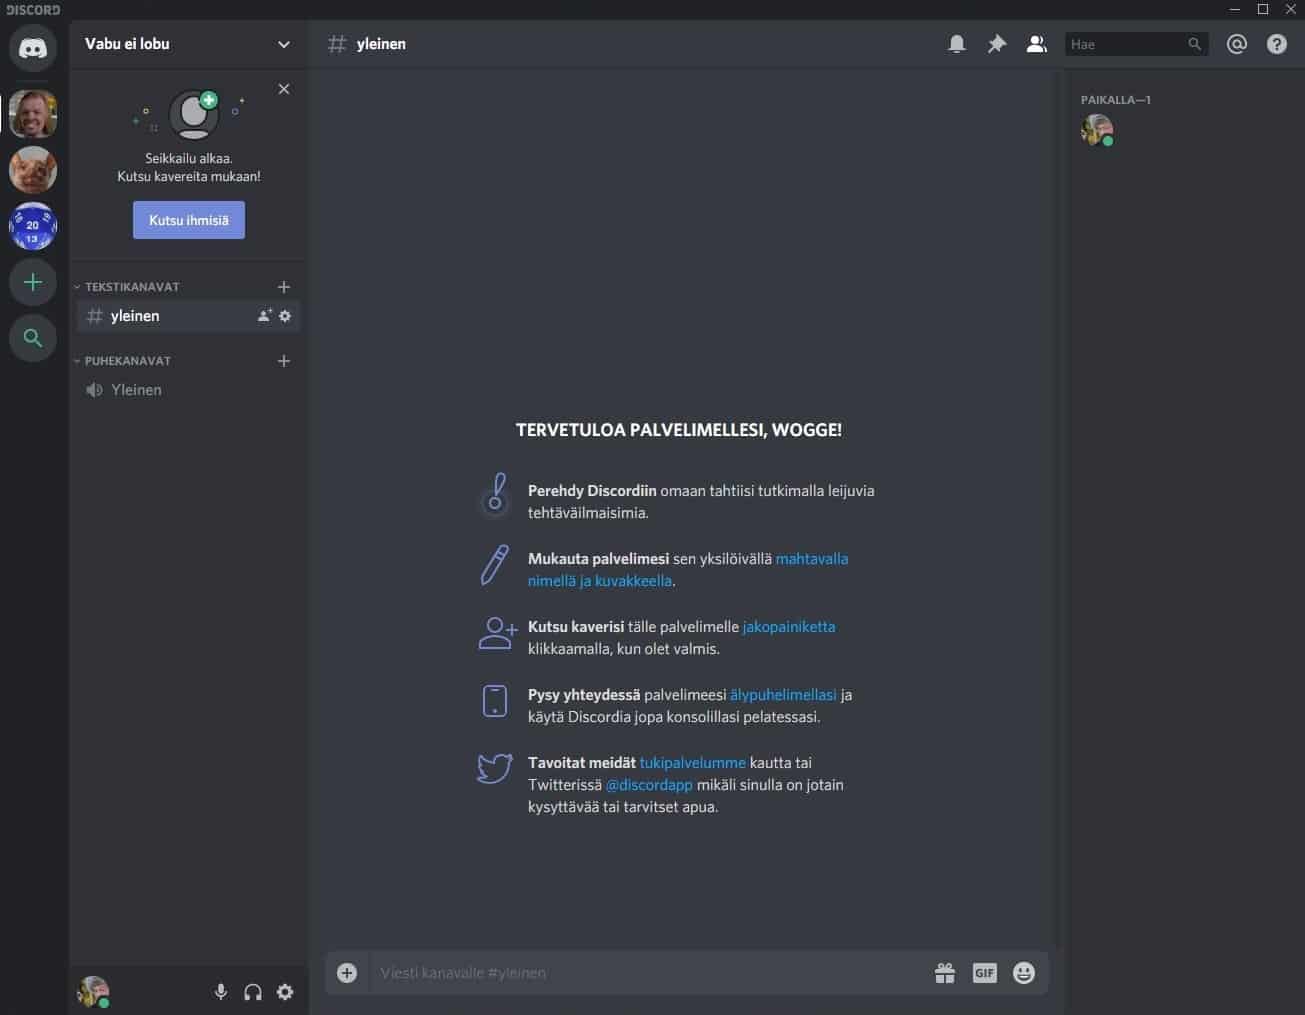Viewport: 1305px width, 1015px height.
Task: Open the blue dice server icon
Action: tap(33, 227)
